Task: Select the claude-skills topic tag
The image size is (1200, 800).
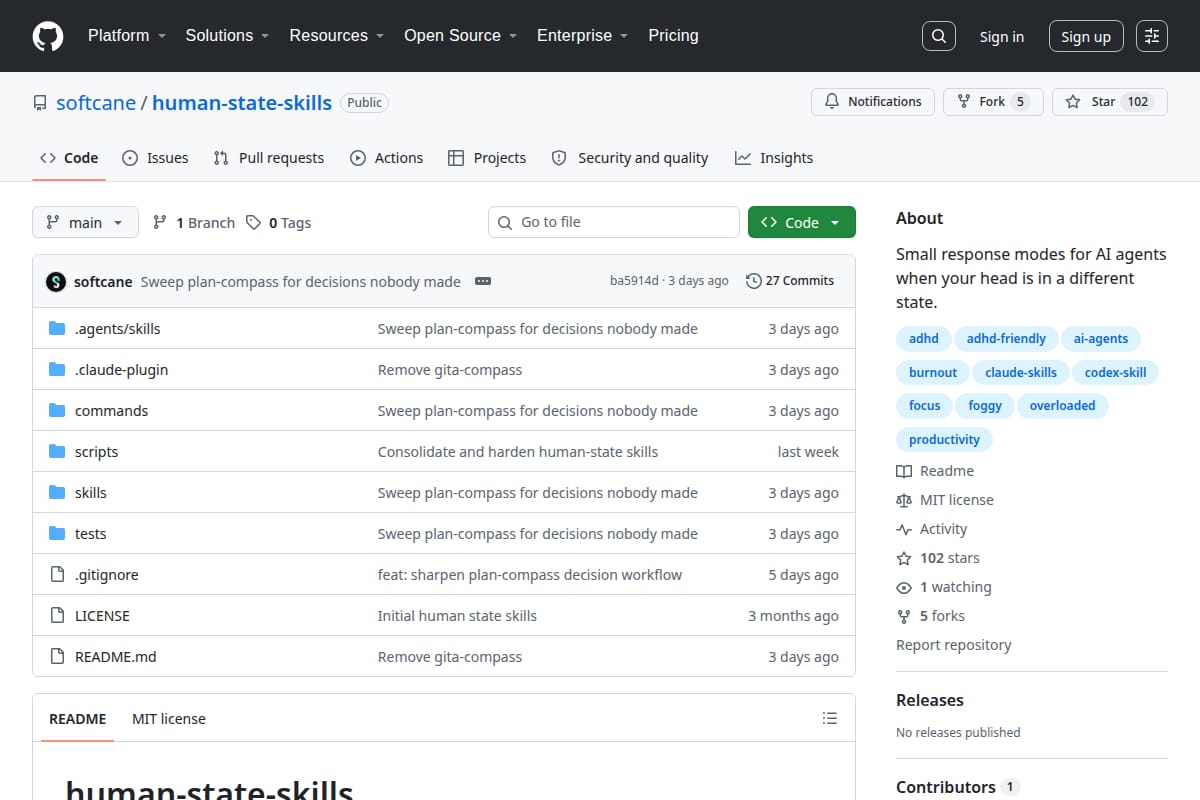Action: pos(1021,372)
